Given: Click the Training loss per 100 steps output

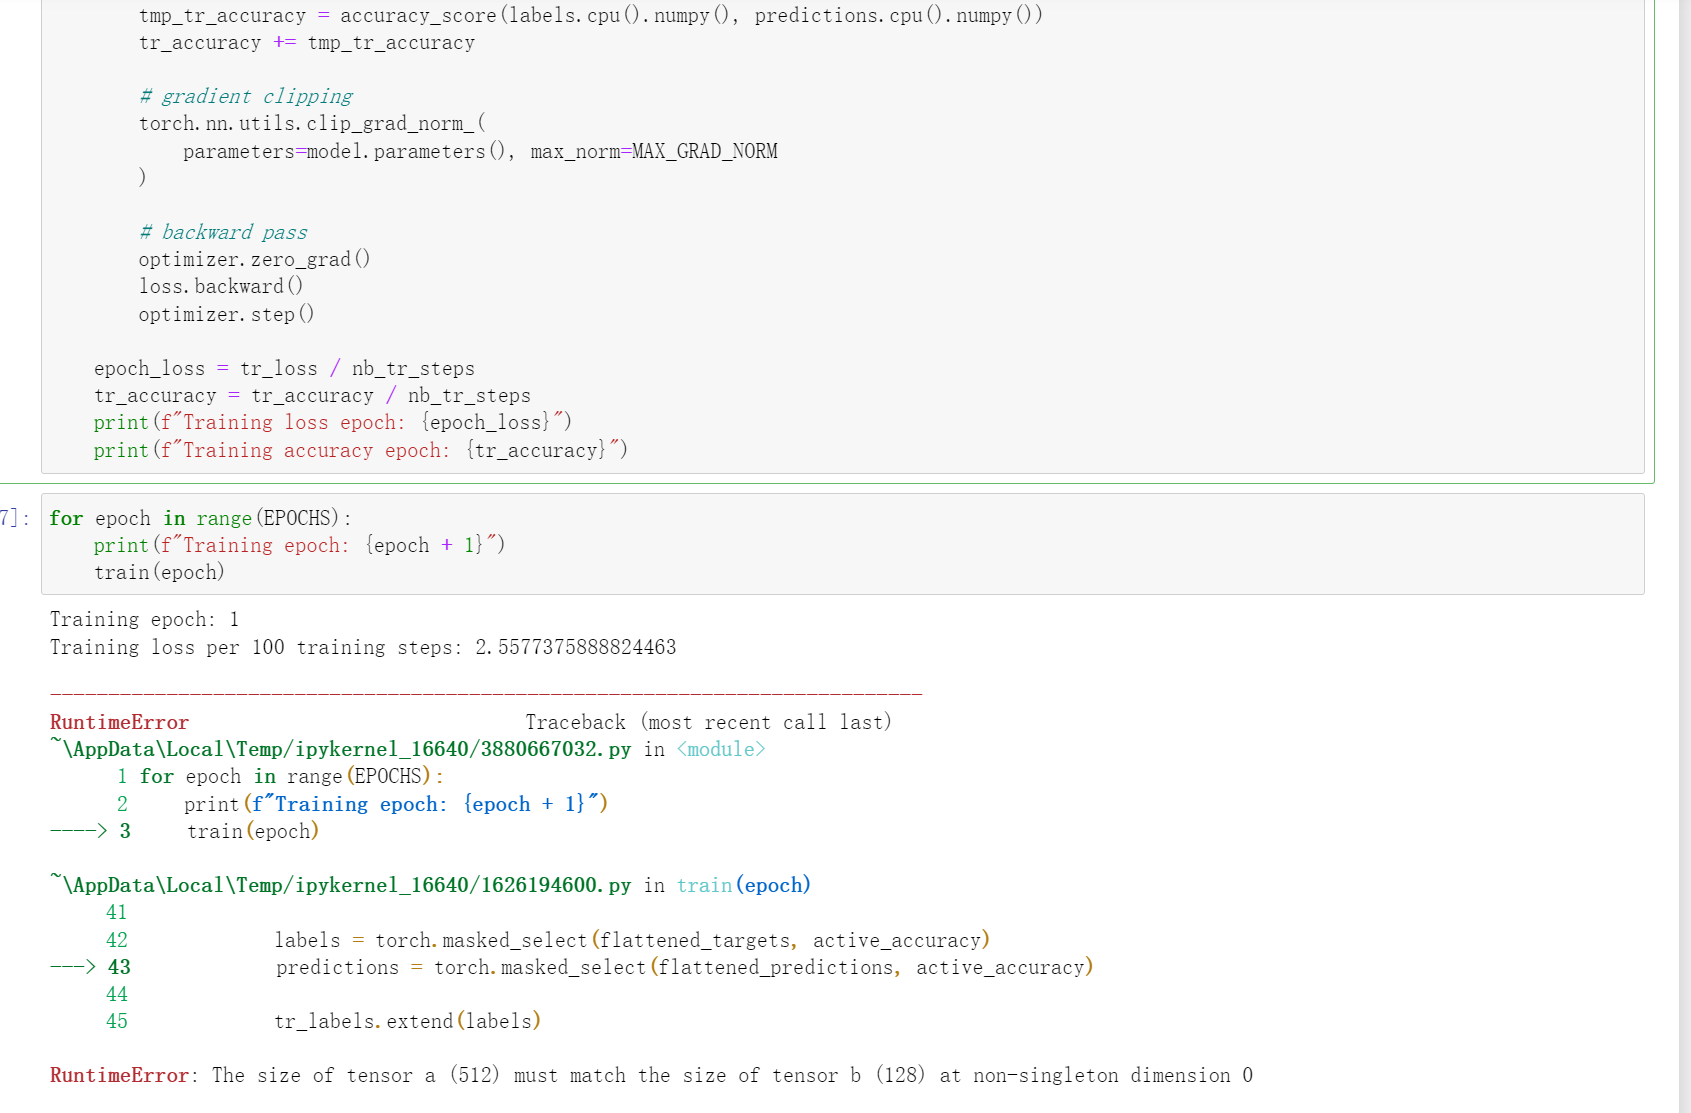Looking at the screenshot, I should pyautogui.click(x=362, y=647).
